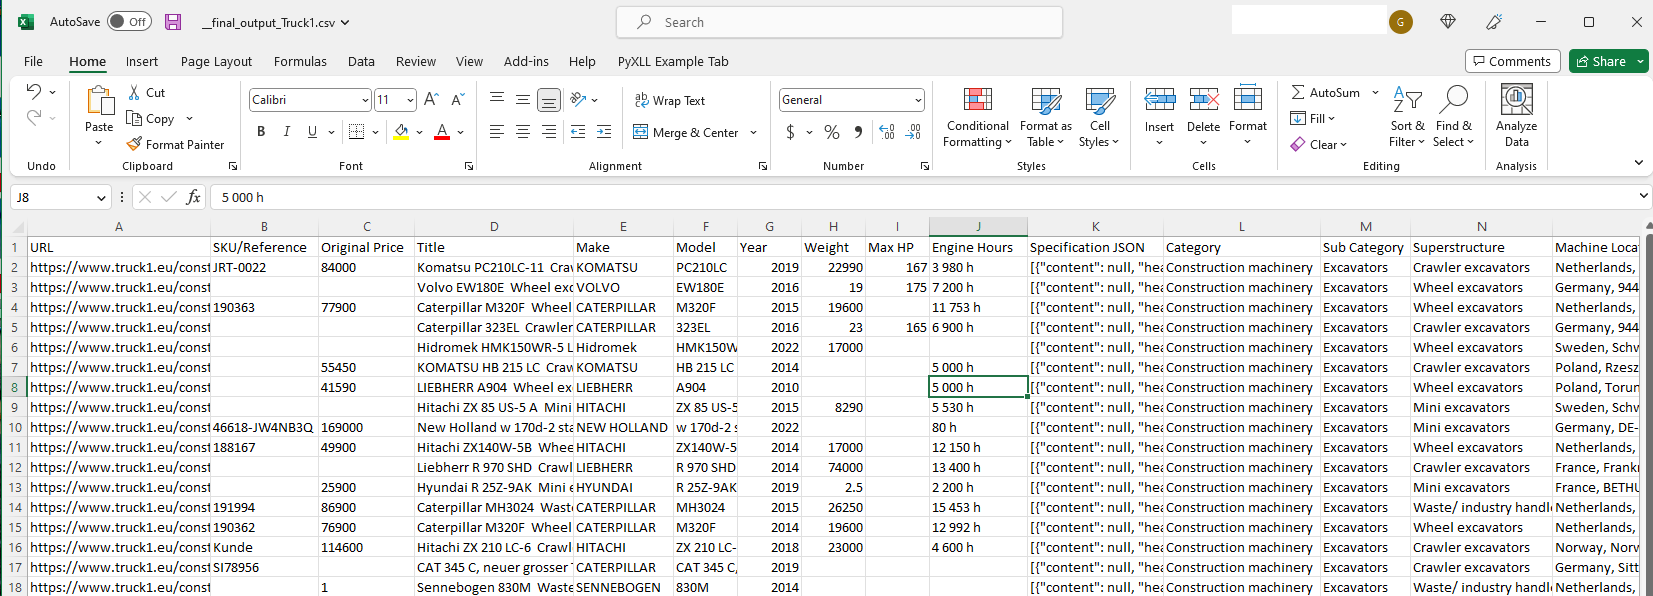
Task: Open the font size dropdown
Action: coord(410,99)
